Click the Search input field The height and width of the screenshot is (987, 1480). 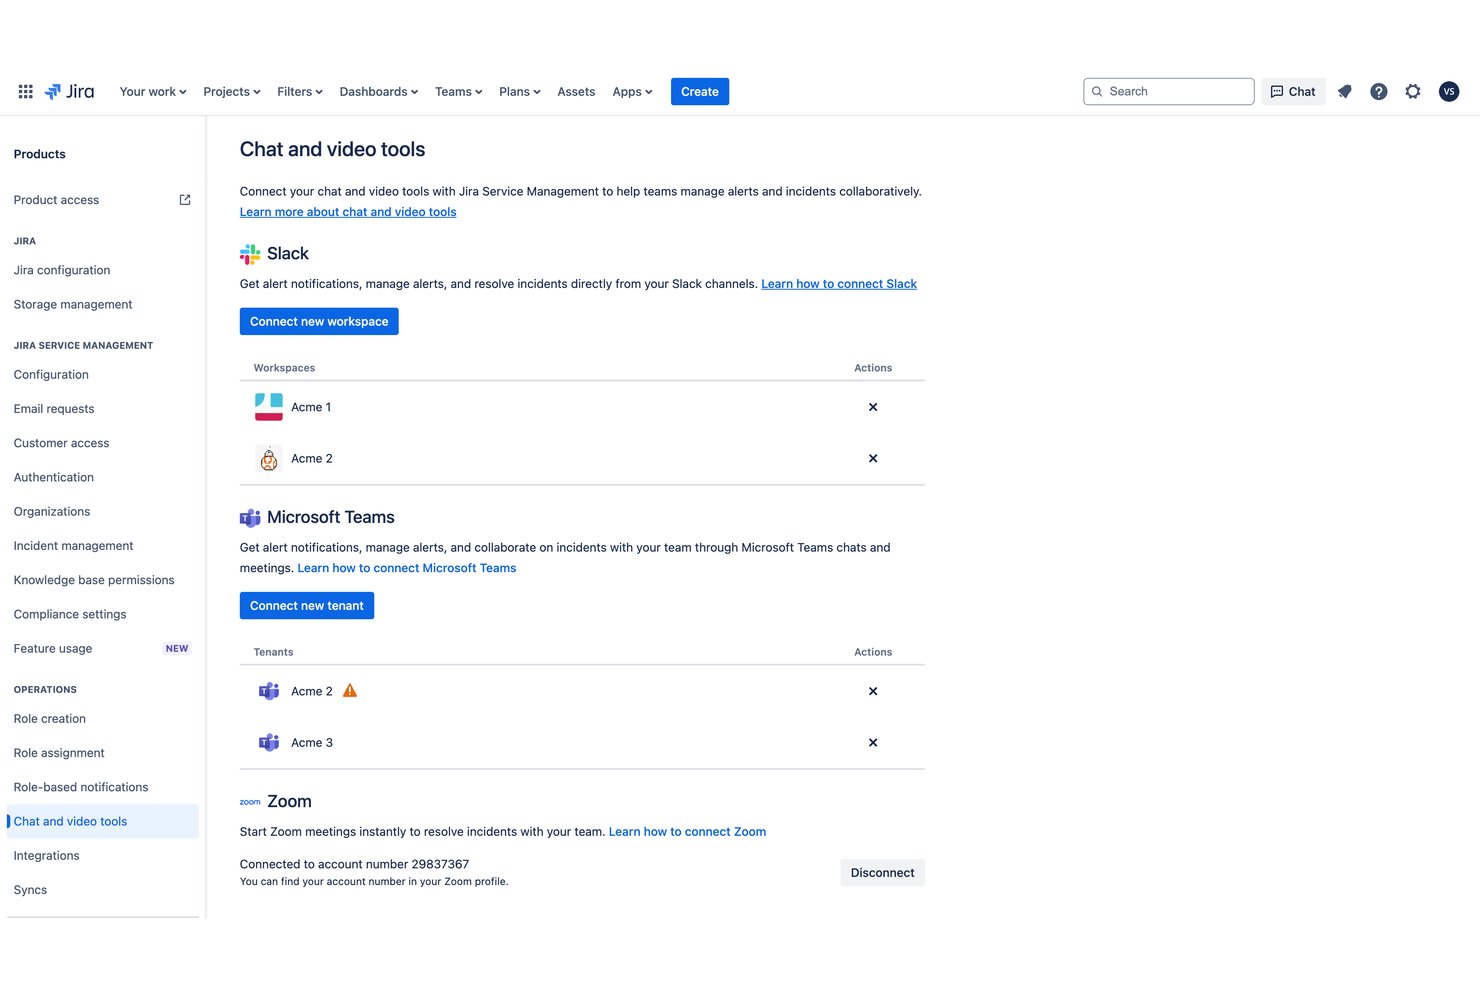point(1169,92)
